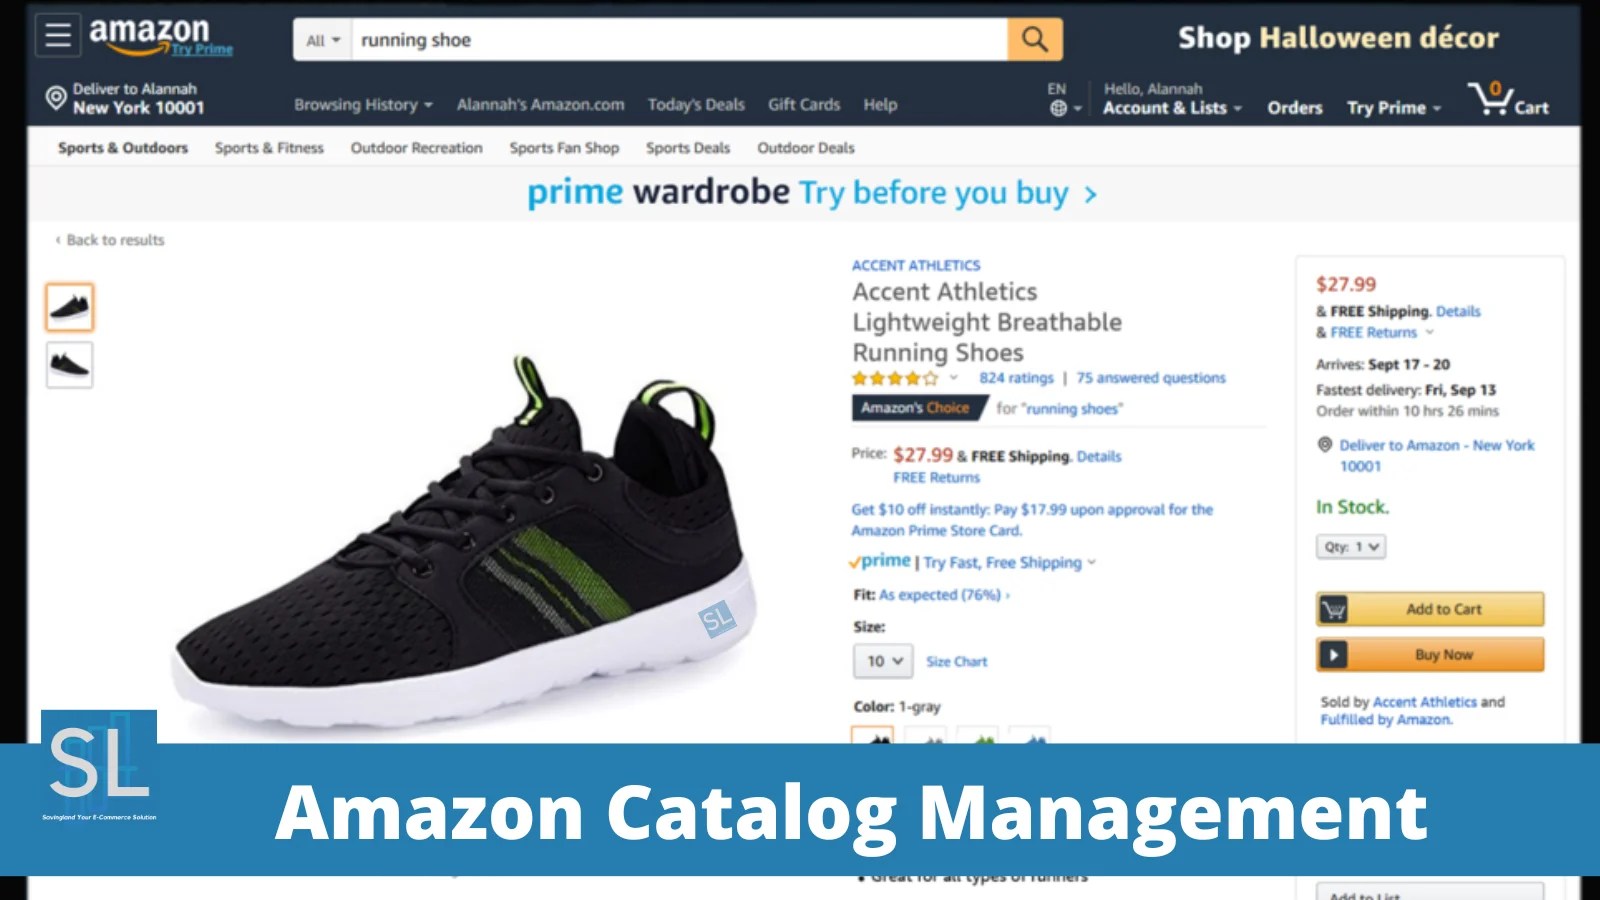The image size is (1600, 900).
Task: Open the shopping cart icon
Action: [1507, 99]
